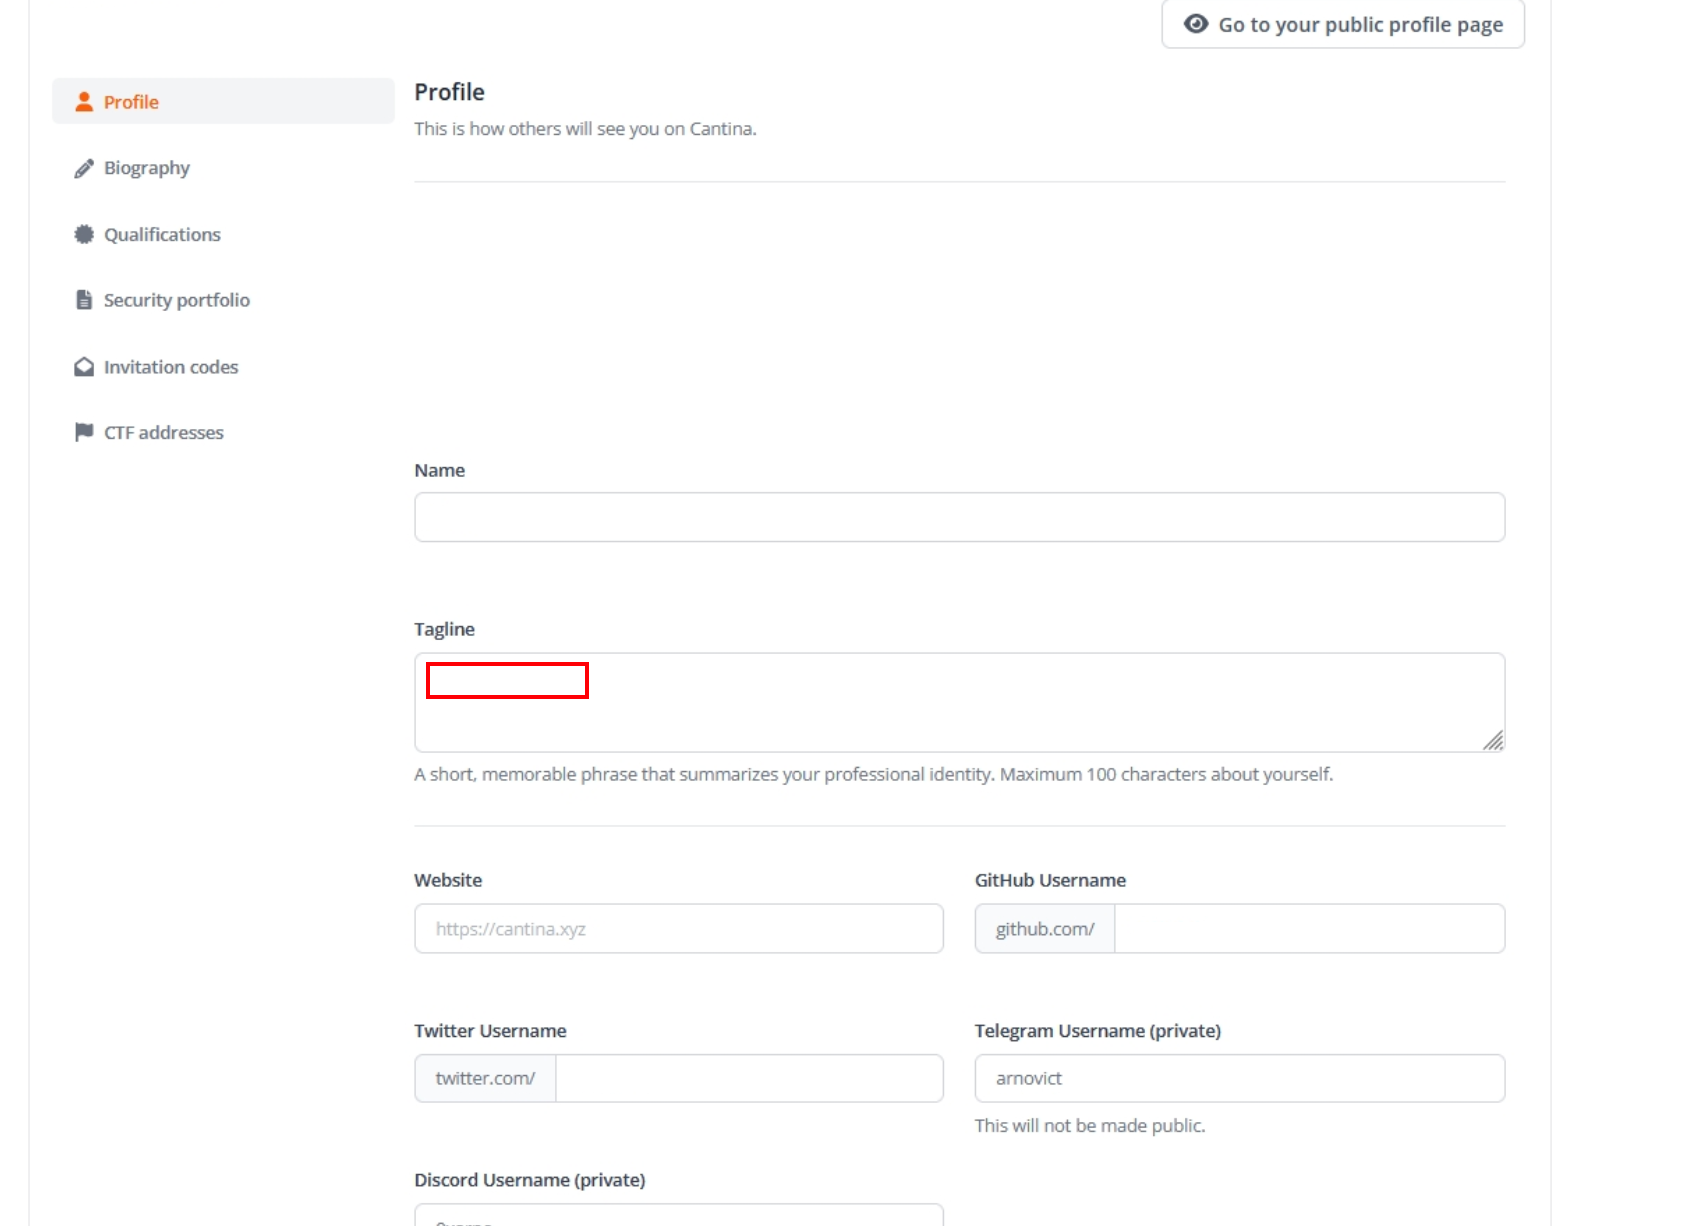Click the document icon beside Security portfolio
Screen dimensions: 1686x1226
coord(84,300)
